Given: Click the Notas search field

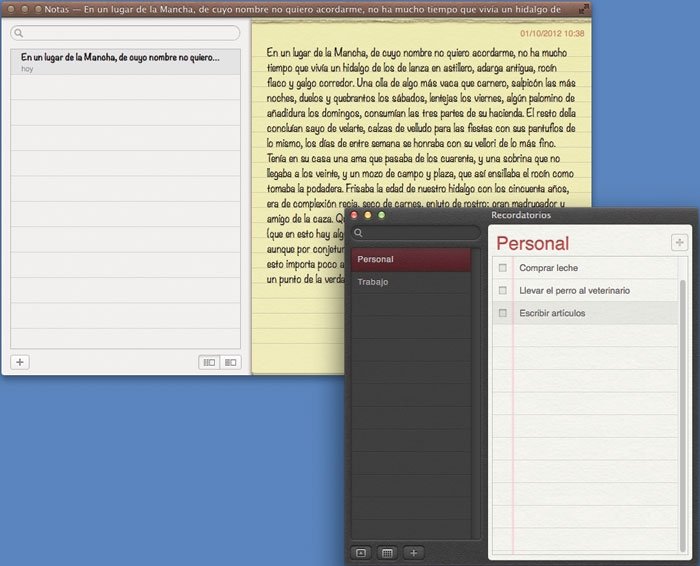Looking at the screenshot, I should [125, 33].
